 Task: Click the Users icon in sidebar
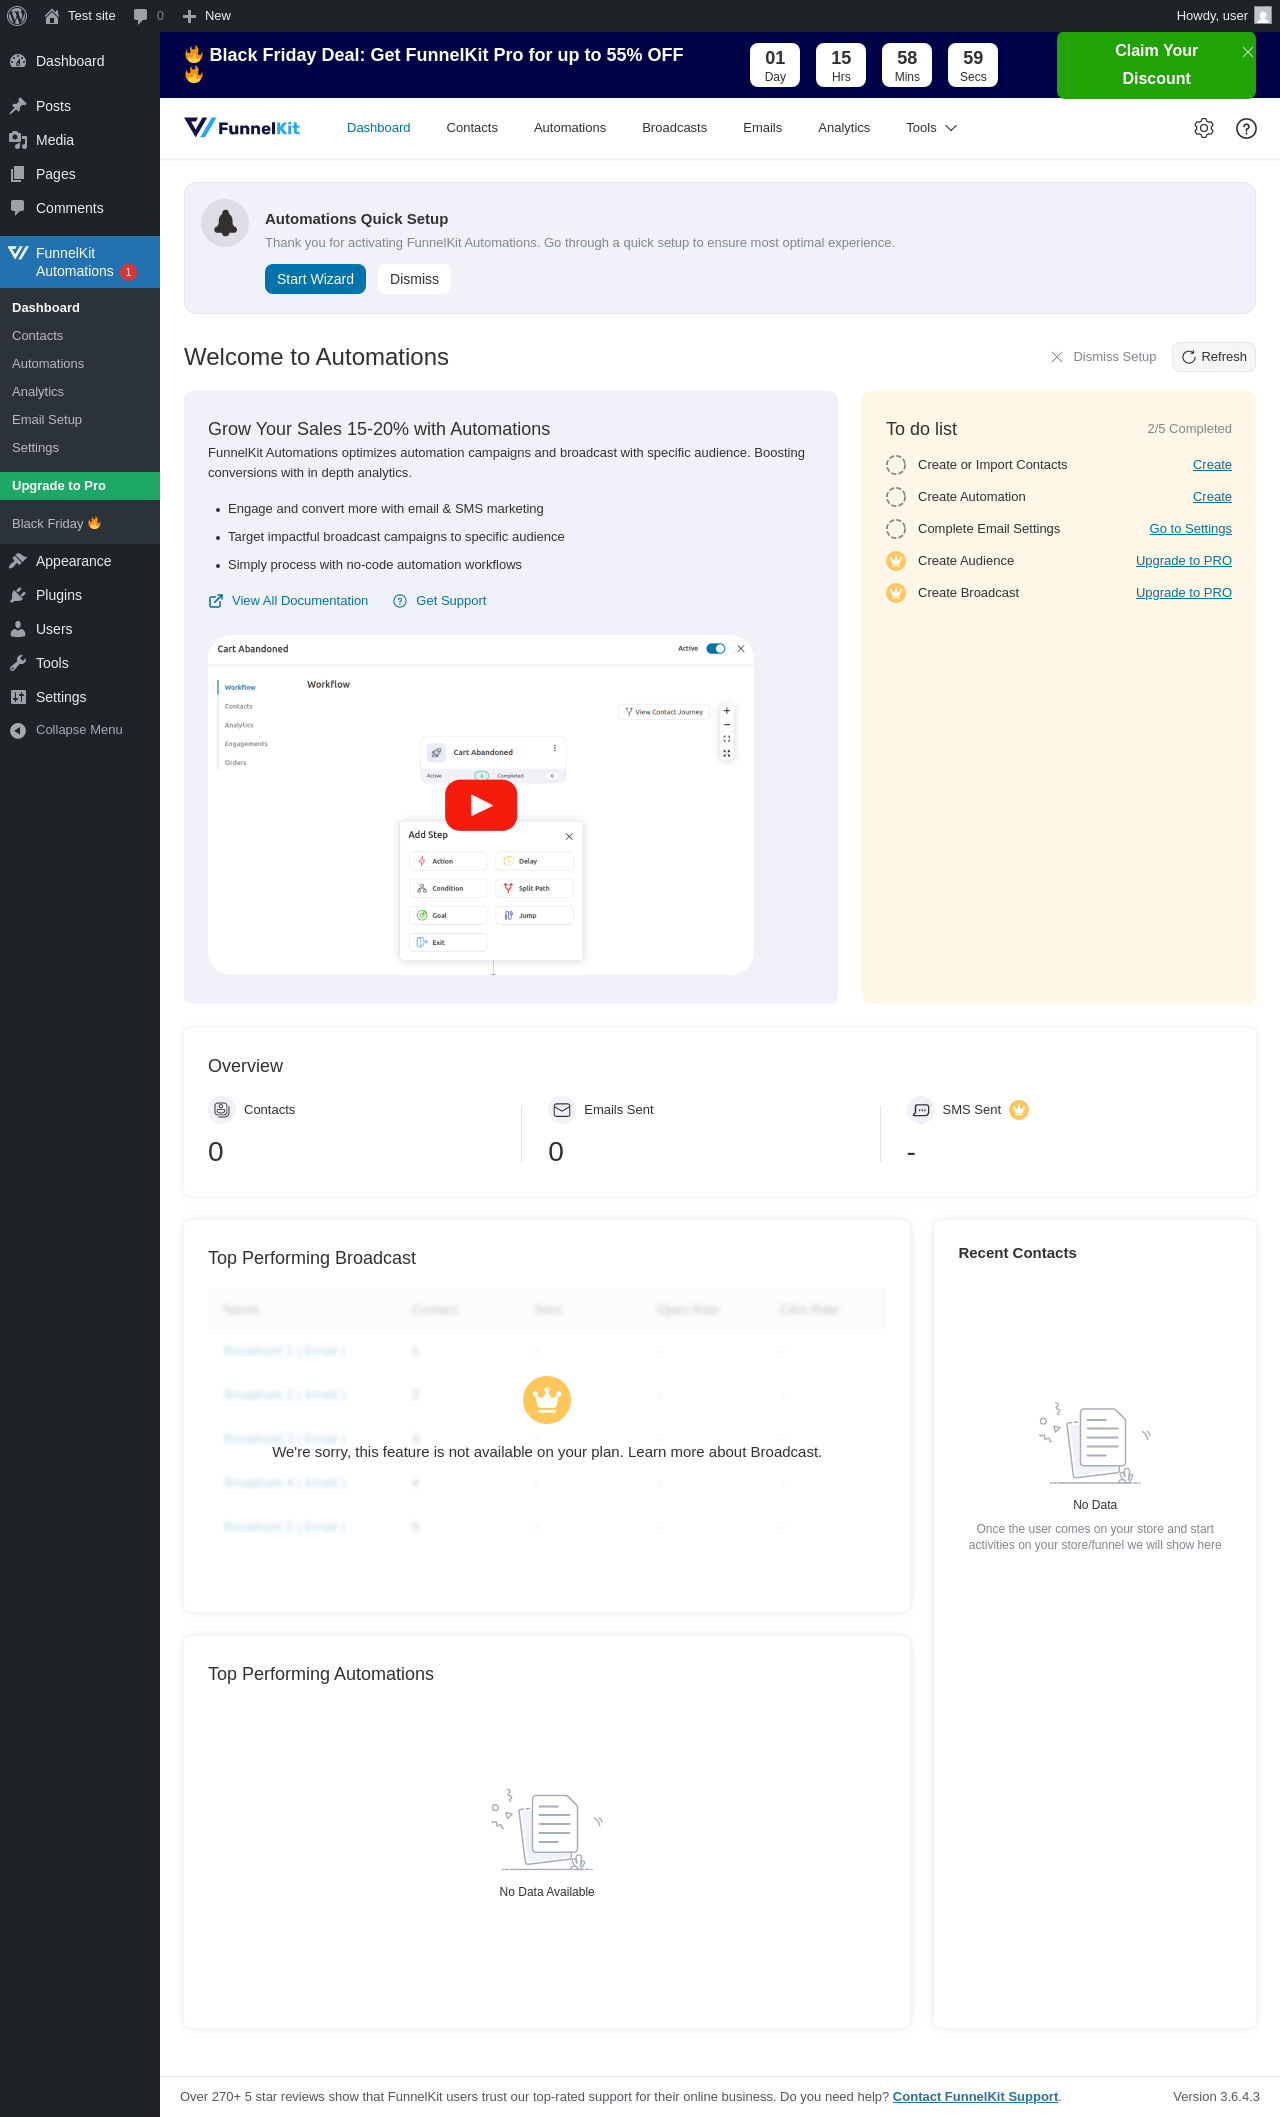point(18,629)
